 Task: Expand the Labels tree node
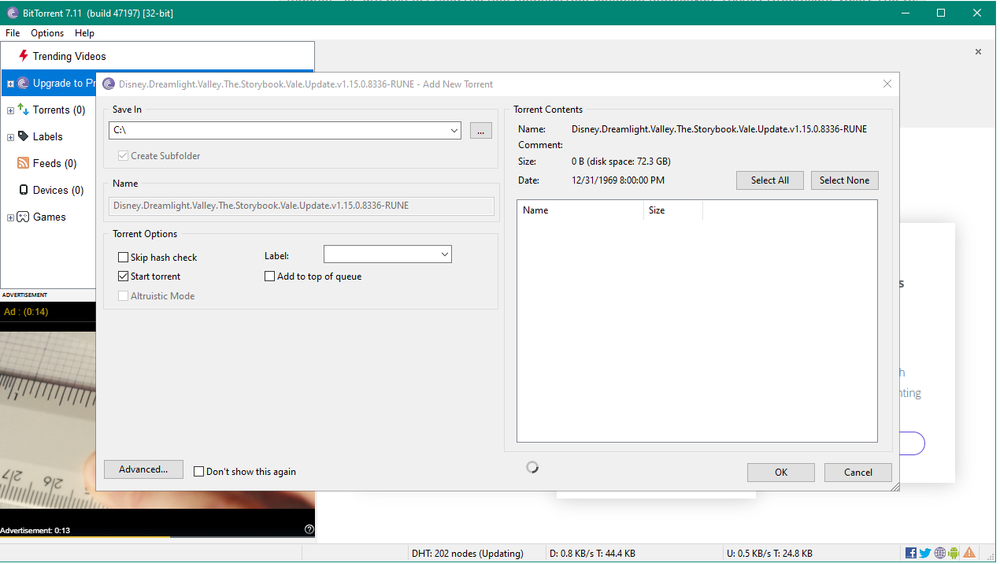[10, 137]
